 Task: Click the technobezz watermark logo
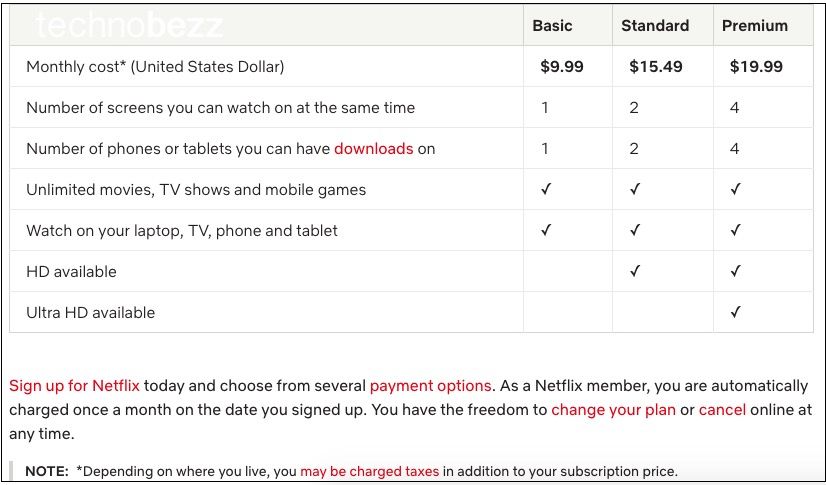(129, 25)
